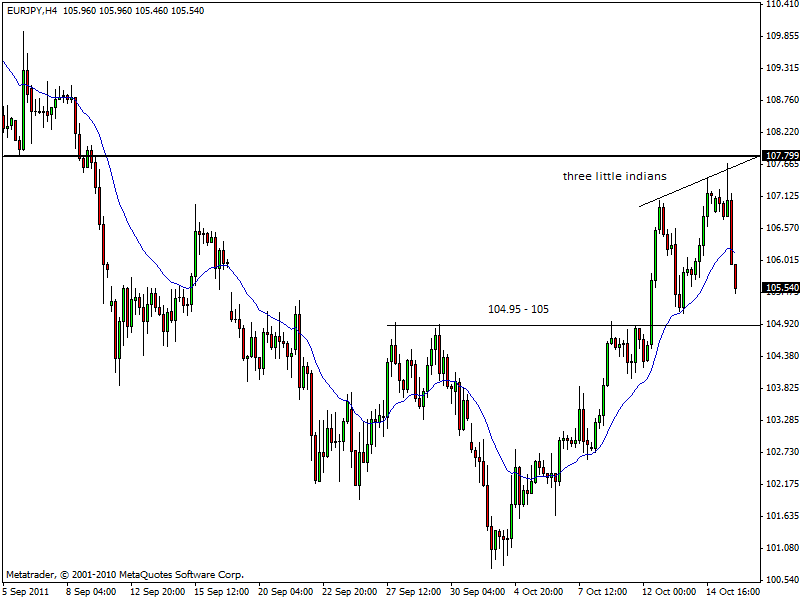The width and height of the screenshot is (800, 600).
Task: Click the Metatrader copyright text
Action: click(x=124, y=575)
